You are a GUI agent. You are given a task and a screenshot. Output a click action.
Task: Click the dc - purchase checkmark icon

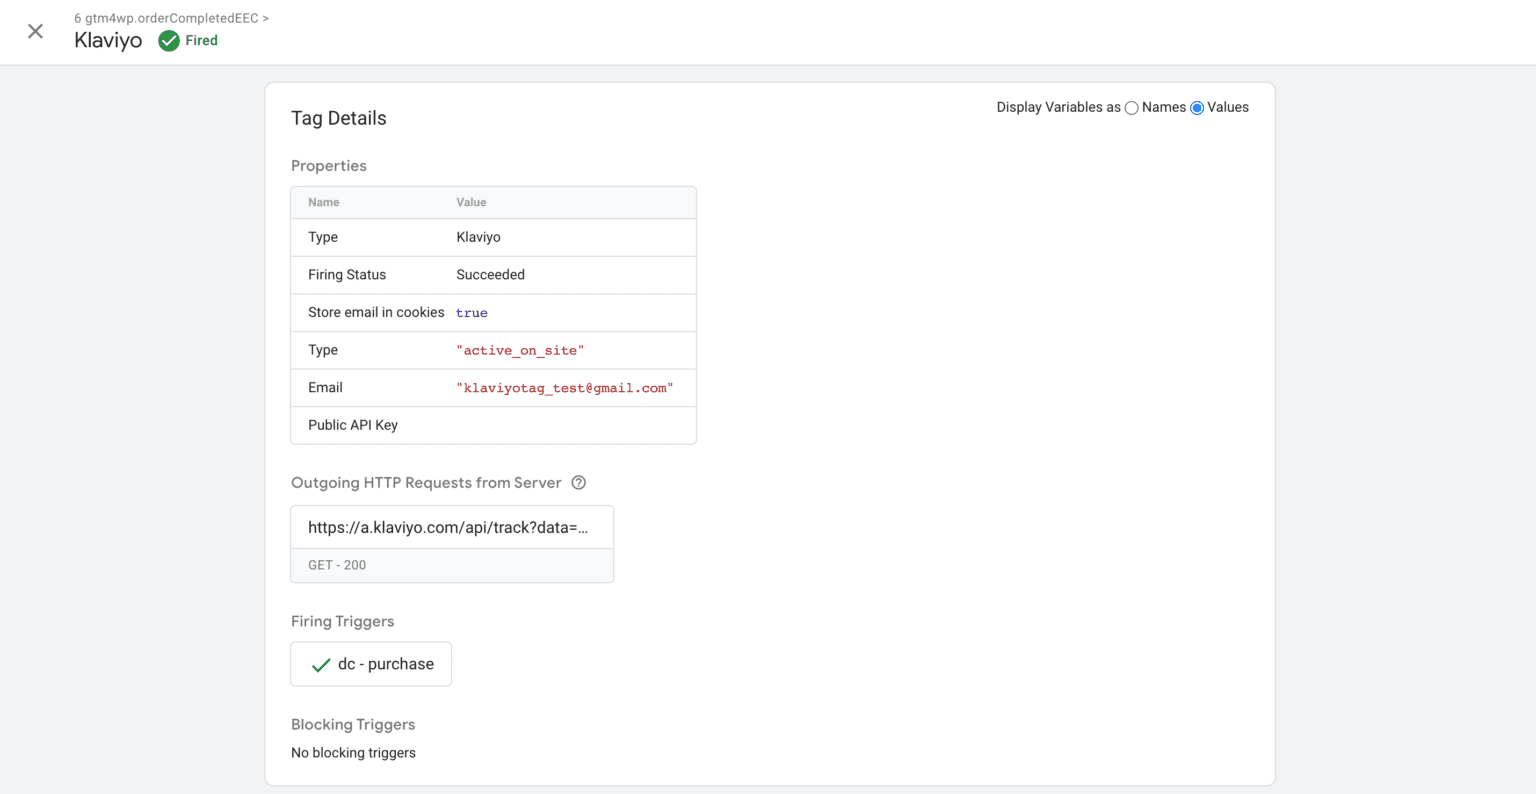[x=321, y=665]
